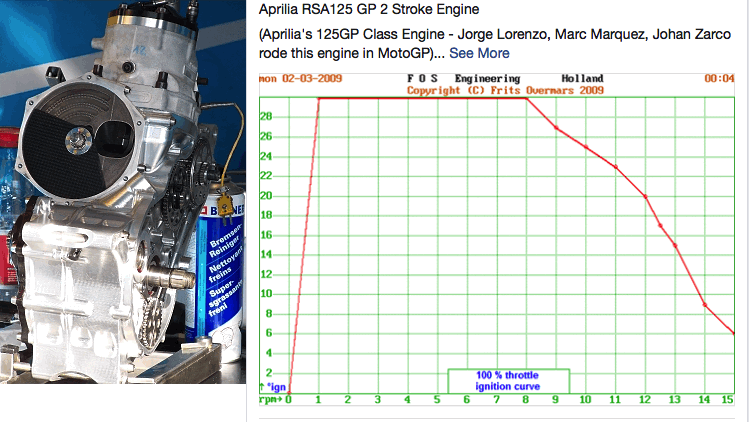Screen dimensions: 750x425
Task: Click the time '00:04' at chart corner
Action: tap(719, 78)
